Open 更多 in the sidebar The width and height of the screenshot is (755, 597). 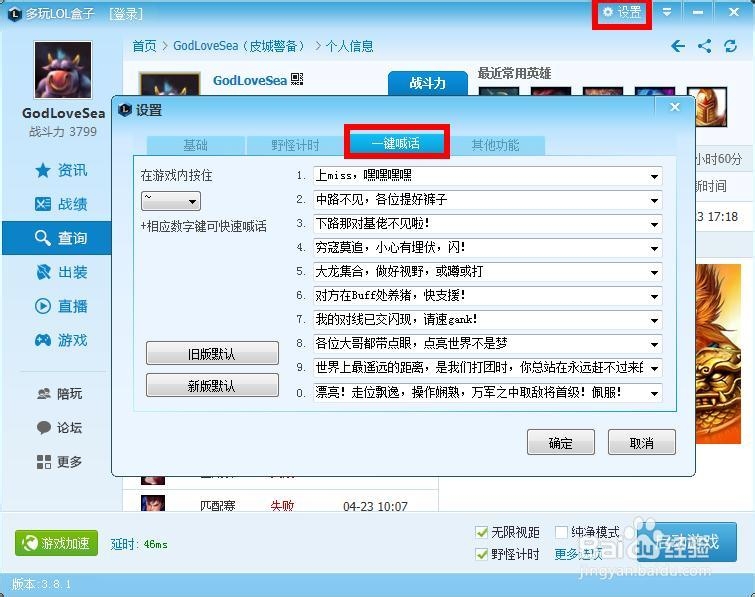pos(60,462)
